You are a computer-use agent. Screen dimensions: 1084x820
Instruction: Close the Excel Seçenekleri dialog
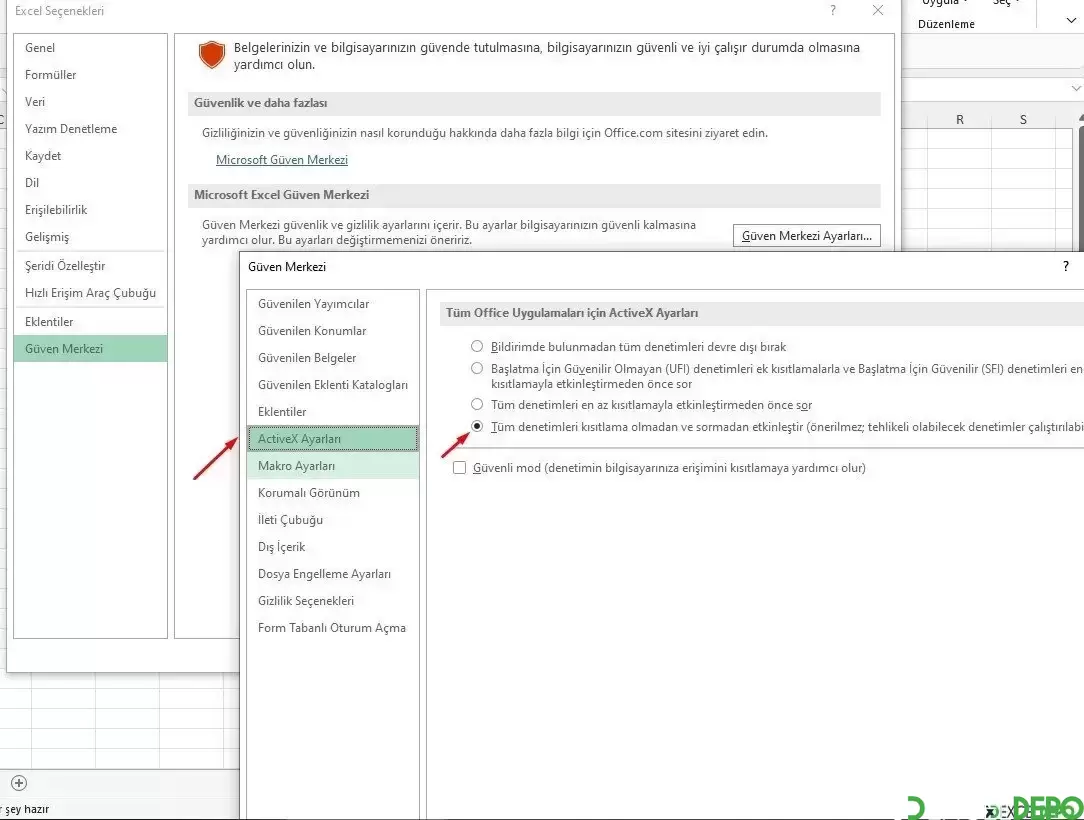(x=877, y=10)
